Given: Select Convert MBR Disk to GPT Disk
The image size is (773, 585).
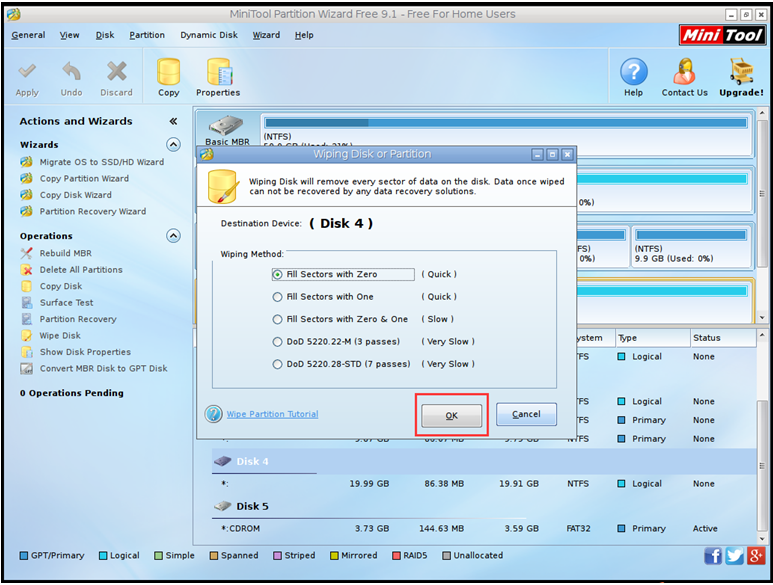Looking at the screenshot, I should pos(103,368).
